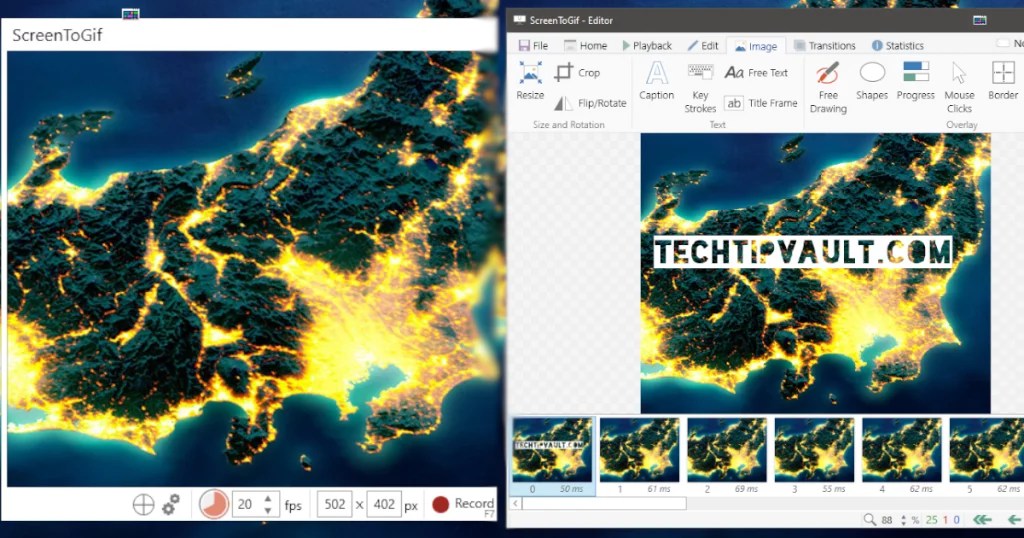The image size is (1024, 538).
Task: Go to previous frame arrow
Action: tap(1014, 520)
